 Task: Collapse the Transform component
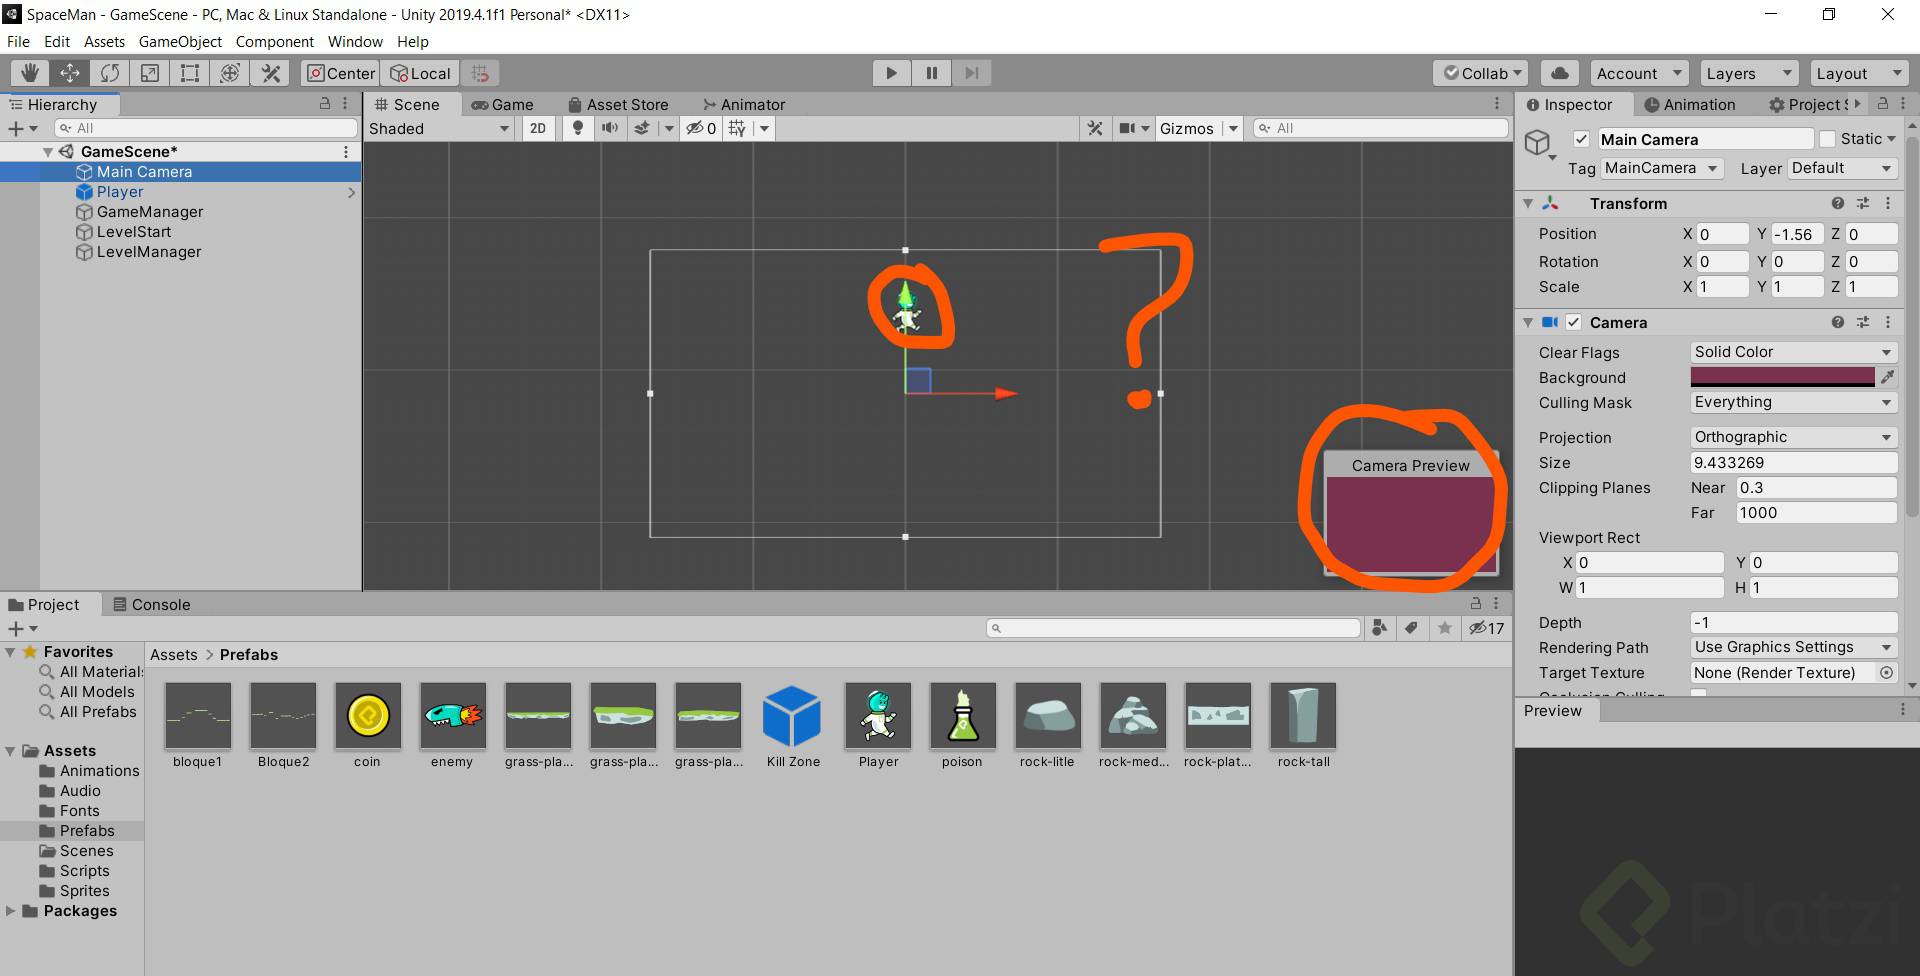click(1528, 203)
